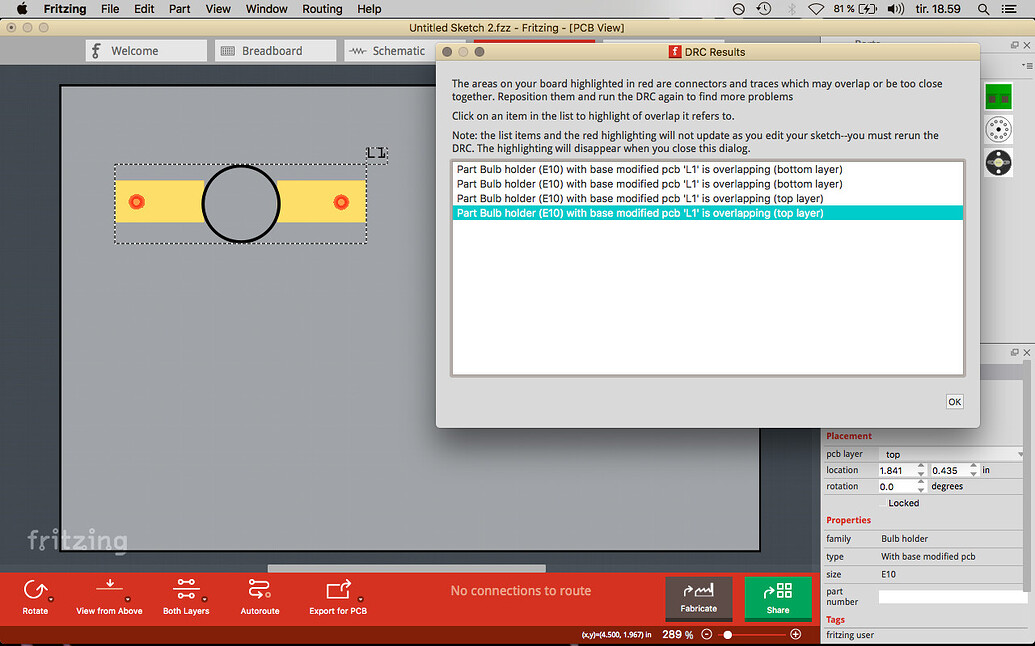The width and height of the screenshot is (1035, 646).
Task: Click Export for PCB icon
Action: 339,589
